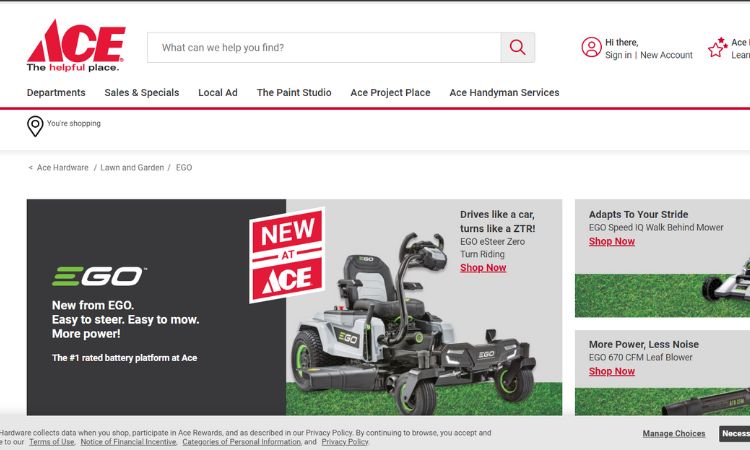This screenshot has width=750, height=450.
Task: Open the Privacy Policy link in cookie banner
Action: pos(345,442)
